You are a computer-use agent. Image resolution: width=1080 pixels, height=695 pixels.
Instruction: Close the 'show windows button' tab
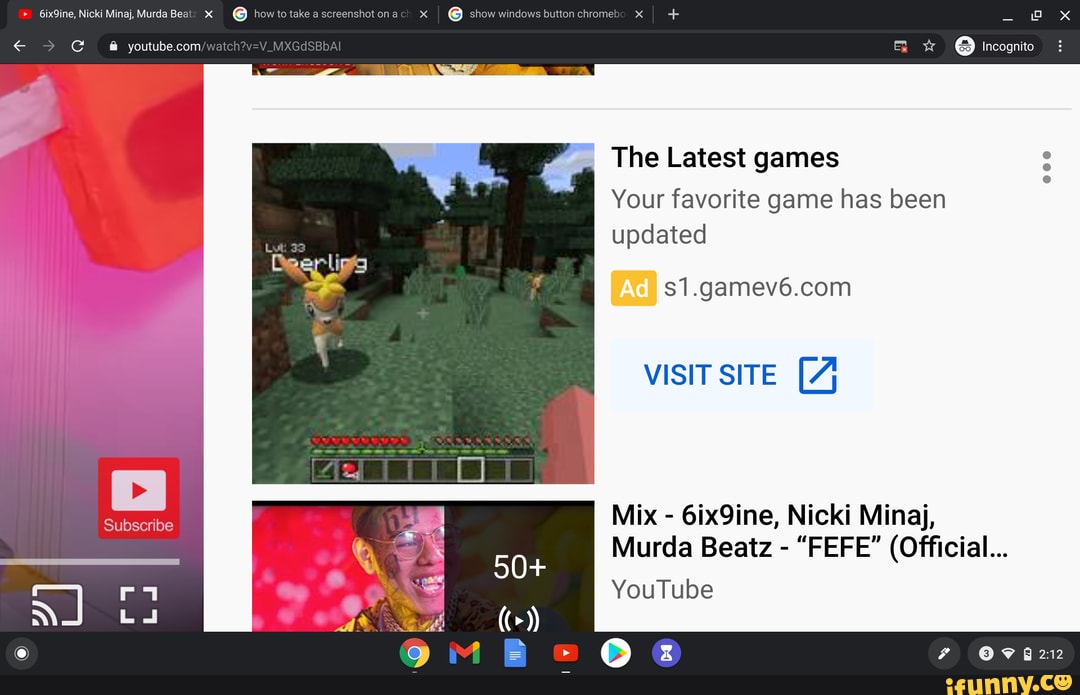click(x=639, y=14)
